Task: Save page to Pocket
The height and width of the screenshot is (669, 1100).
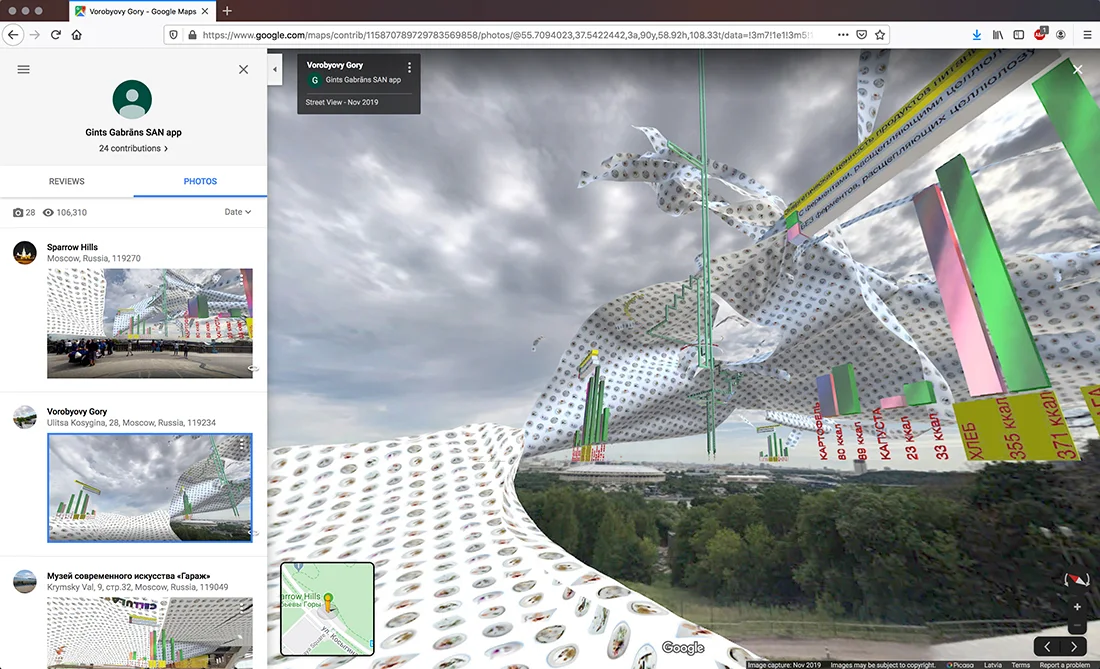Action: (x=861, y=34)
